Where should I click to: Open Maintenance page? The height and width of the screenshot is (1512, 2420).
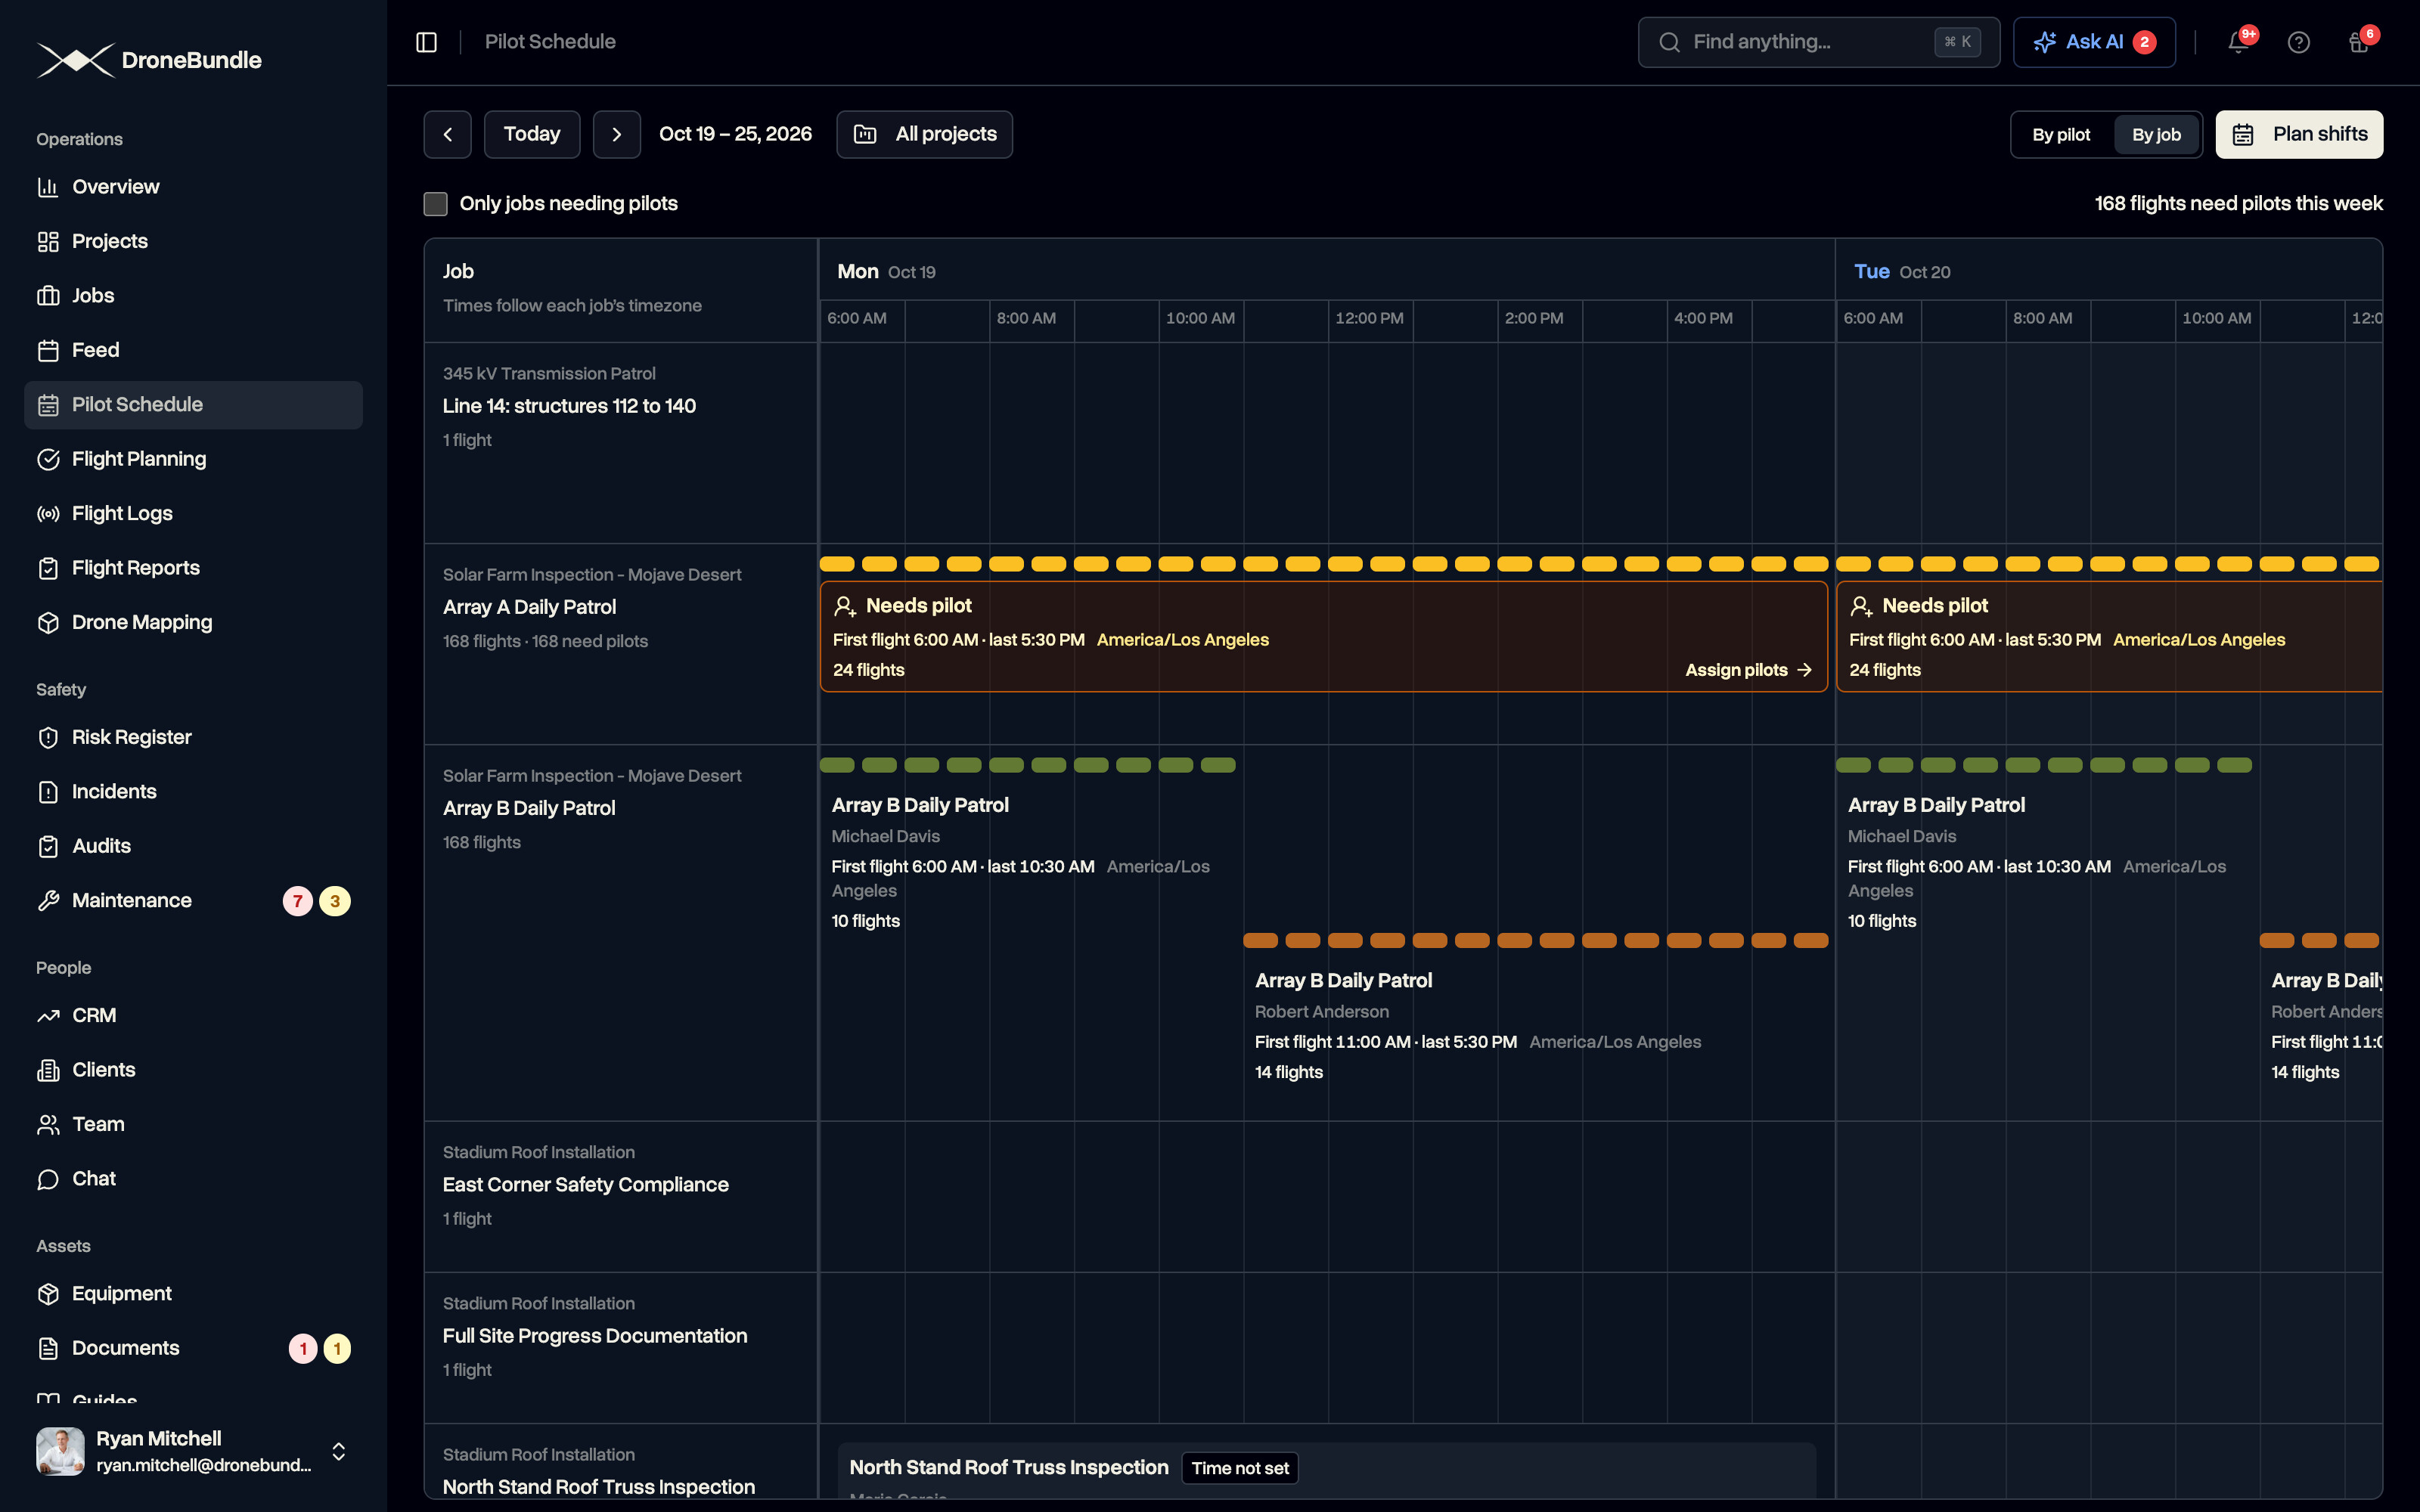click(193, 901)
